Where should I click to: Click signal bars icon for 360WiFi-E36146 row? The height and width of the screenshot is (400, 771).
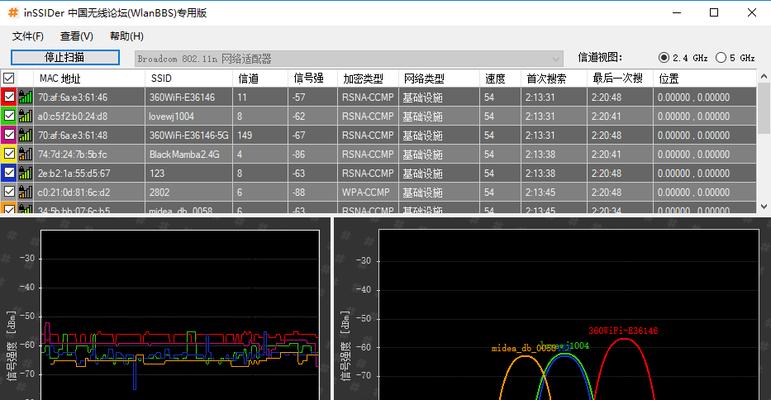26,97
